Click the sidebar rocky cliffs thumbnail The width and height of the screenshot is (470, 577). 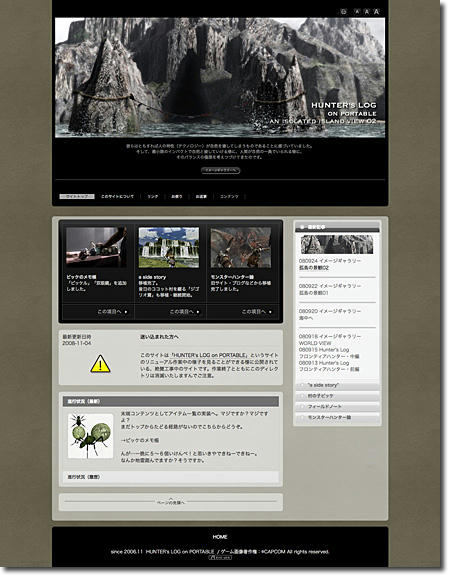coord(337,245)
